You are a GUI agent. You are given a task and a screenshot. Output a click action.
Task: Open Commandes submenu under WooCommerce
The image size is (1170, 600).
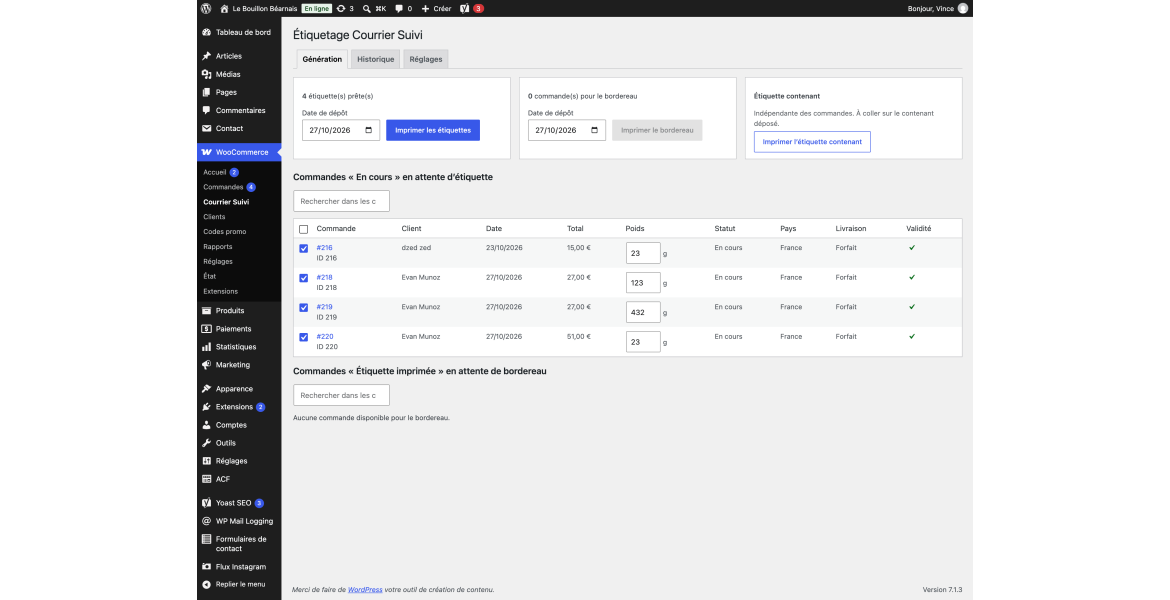223,187
